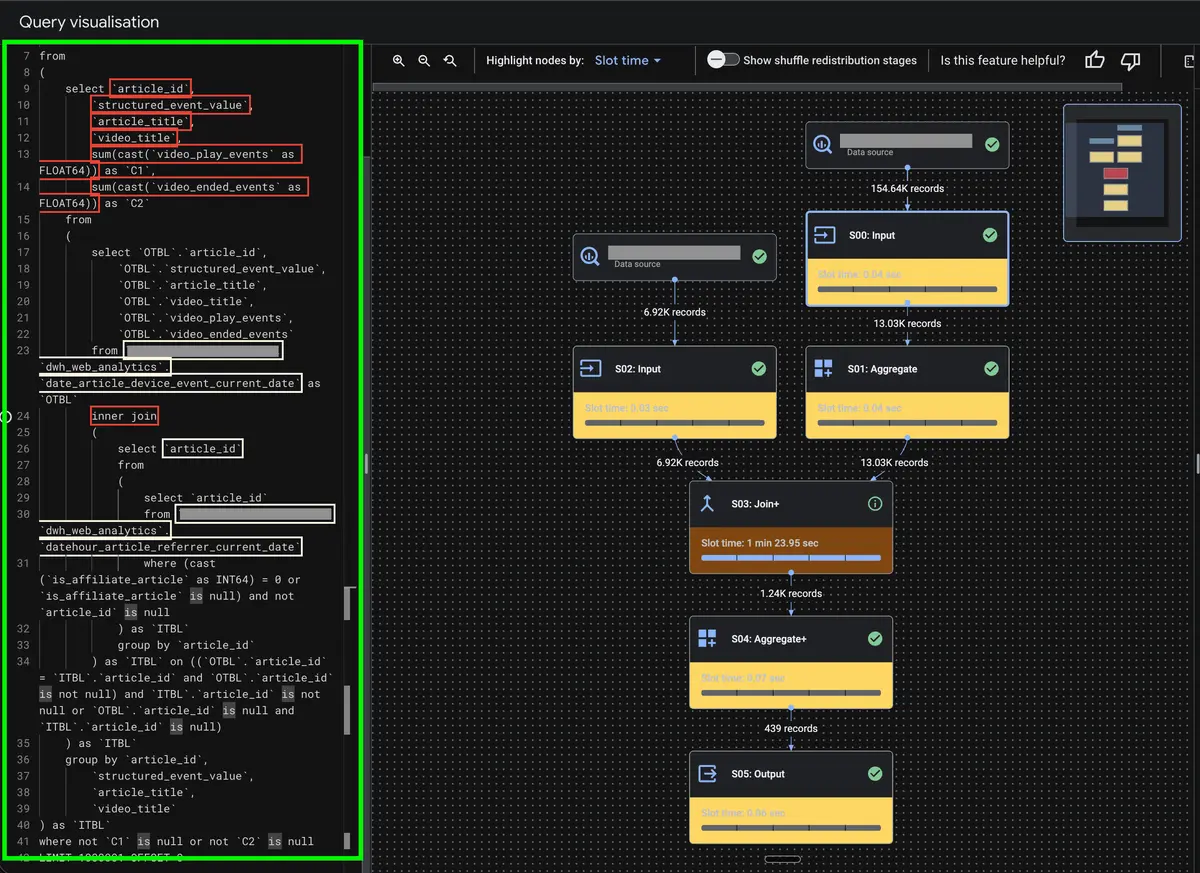Click the S04: Aggregate+ green checkmark

coord(875,638)
